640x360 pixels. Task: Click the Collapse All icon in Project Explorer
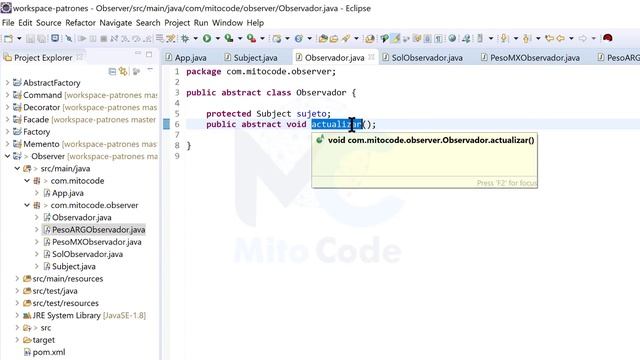pyautogui.click(x=112, y=71)
